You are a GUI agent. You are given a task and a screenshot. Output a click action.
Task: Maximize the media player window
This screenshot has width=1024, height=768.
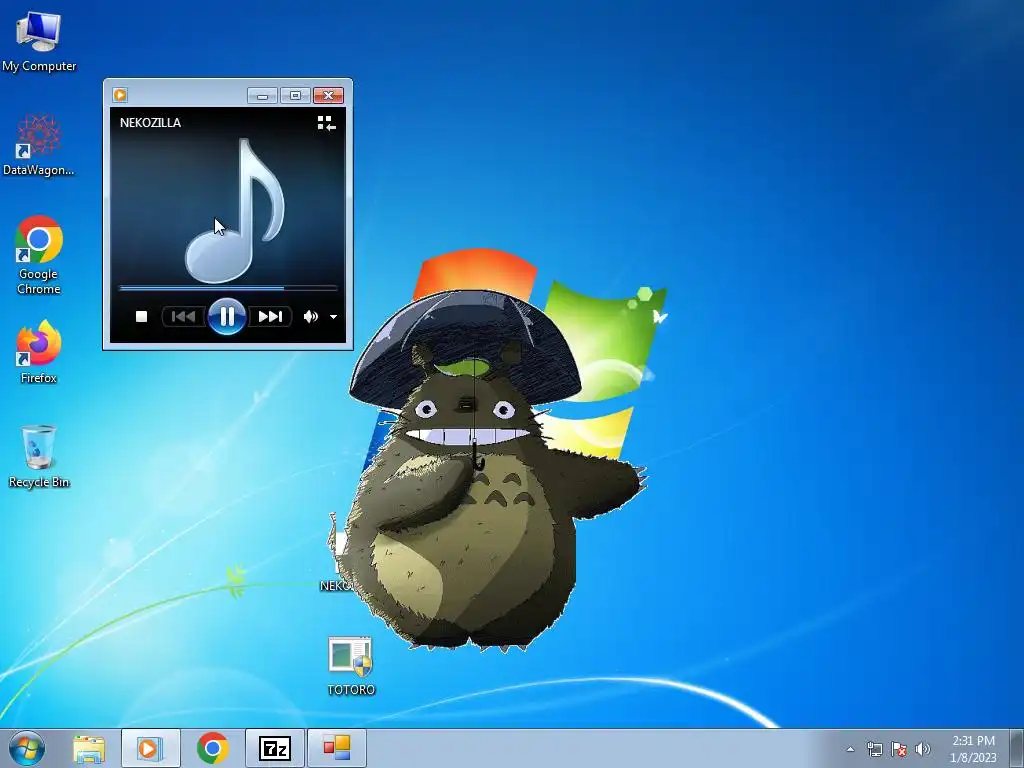(x=295, y=96)
